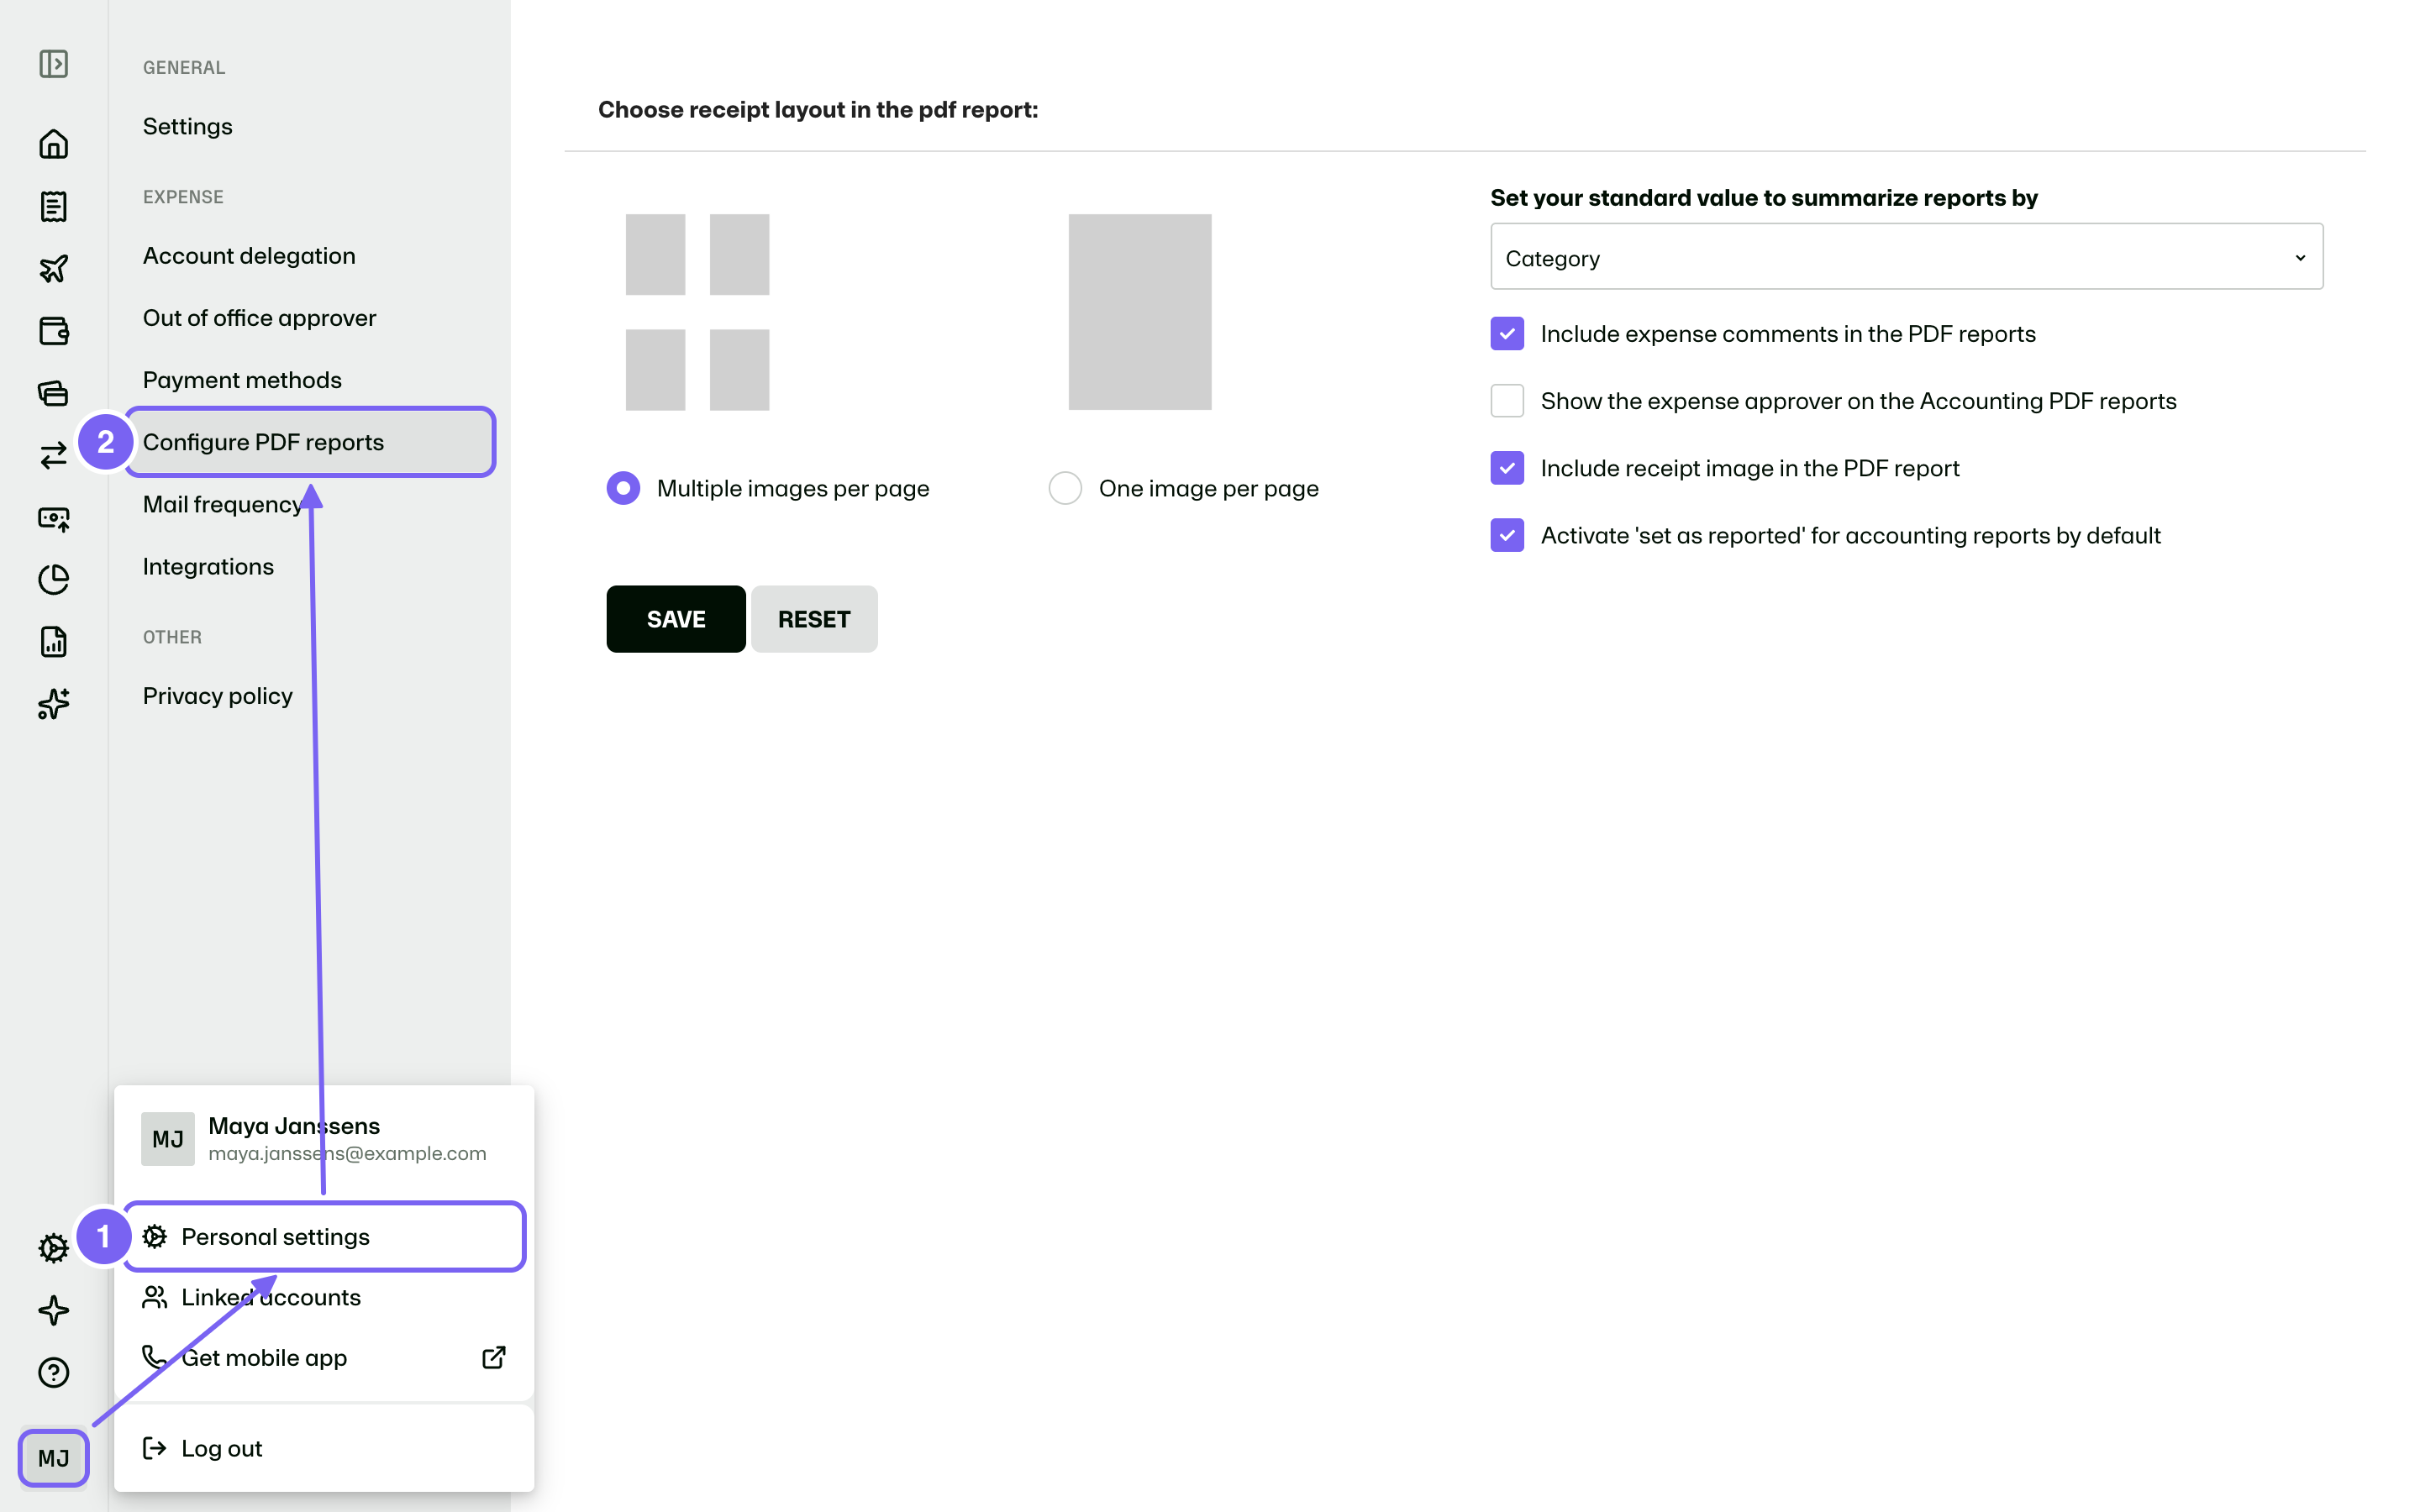Select Get mobile app menu entry
Screen dimensions: 2420x1512
324,1357
